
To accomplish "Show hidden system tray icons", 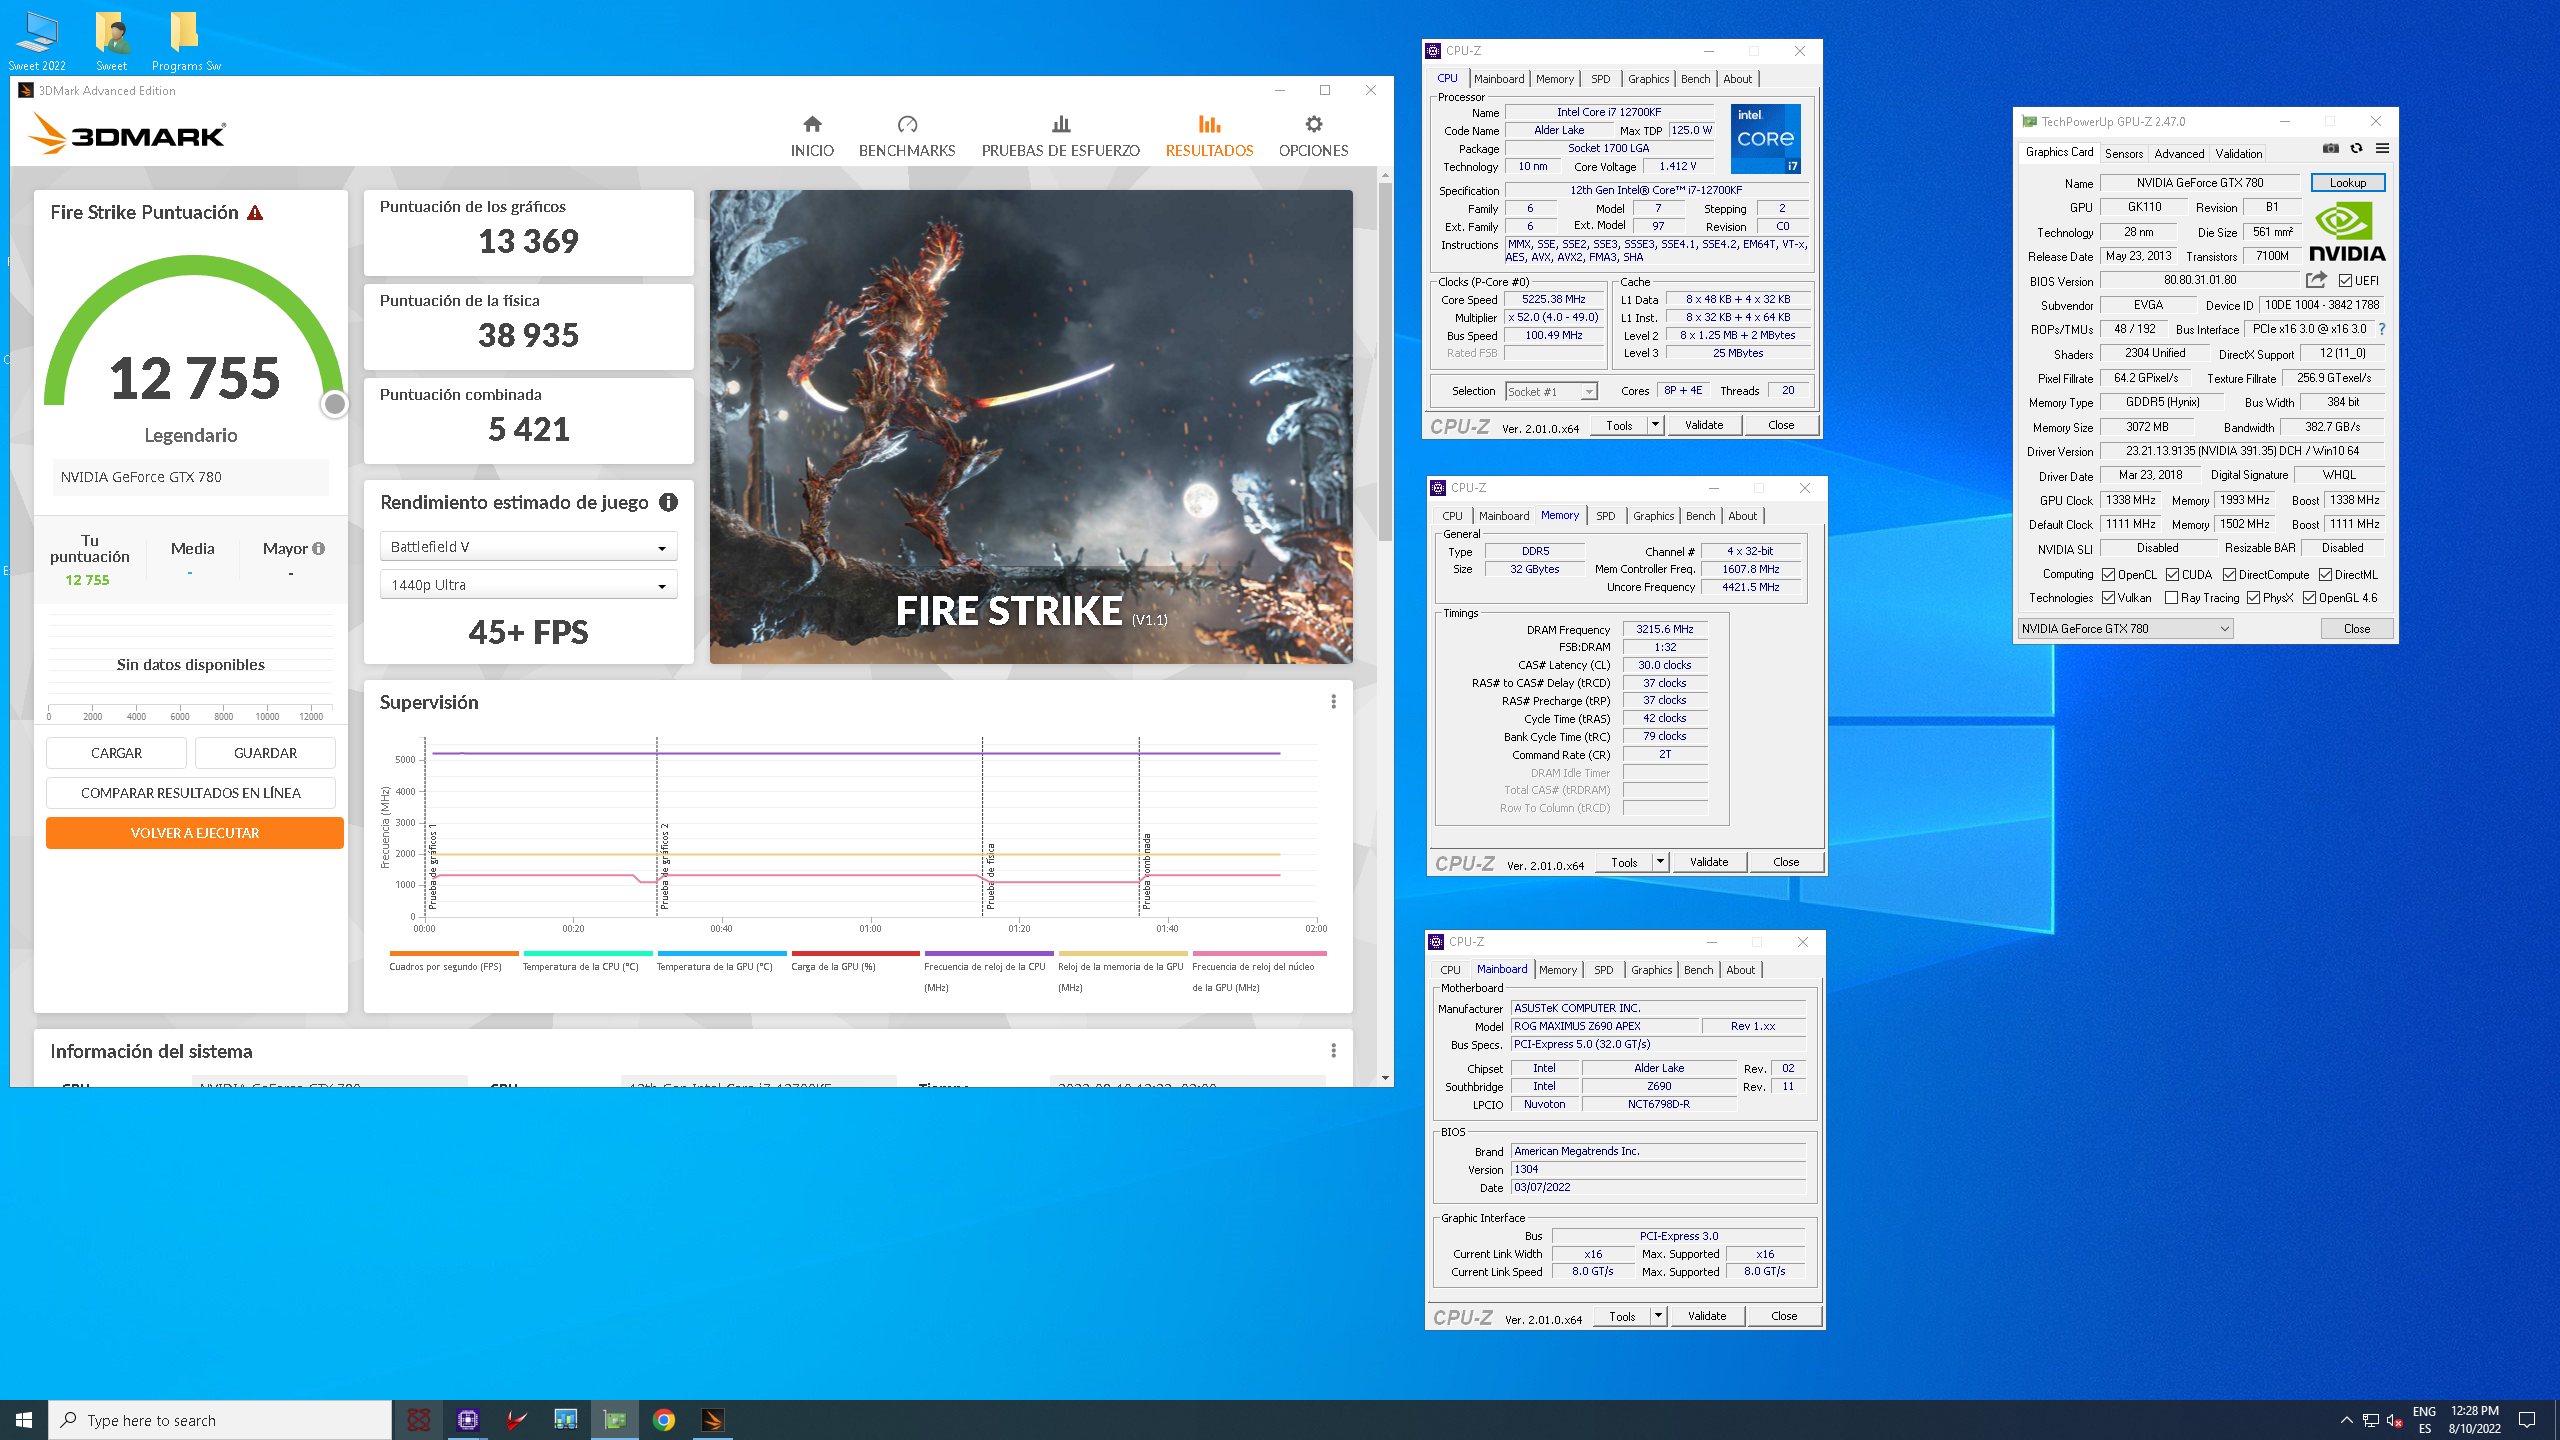I will 2346,1420.
